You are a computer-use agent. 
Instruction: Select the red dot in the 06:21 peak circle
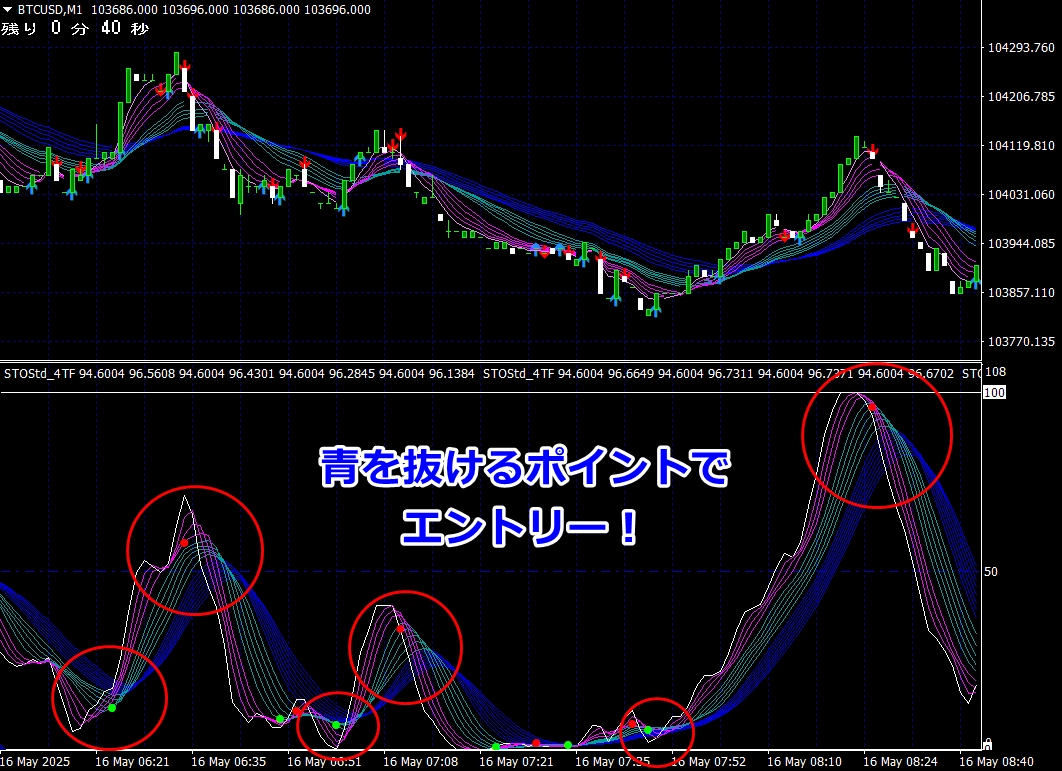[184, 542]
